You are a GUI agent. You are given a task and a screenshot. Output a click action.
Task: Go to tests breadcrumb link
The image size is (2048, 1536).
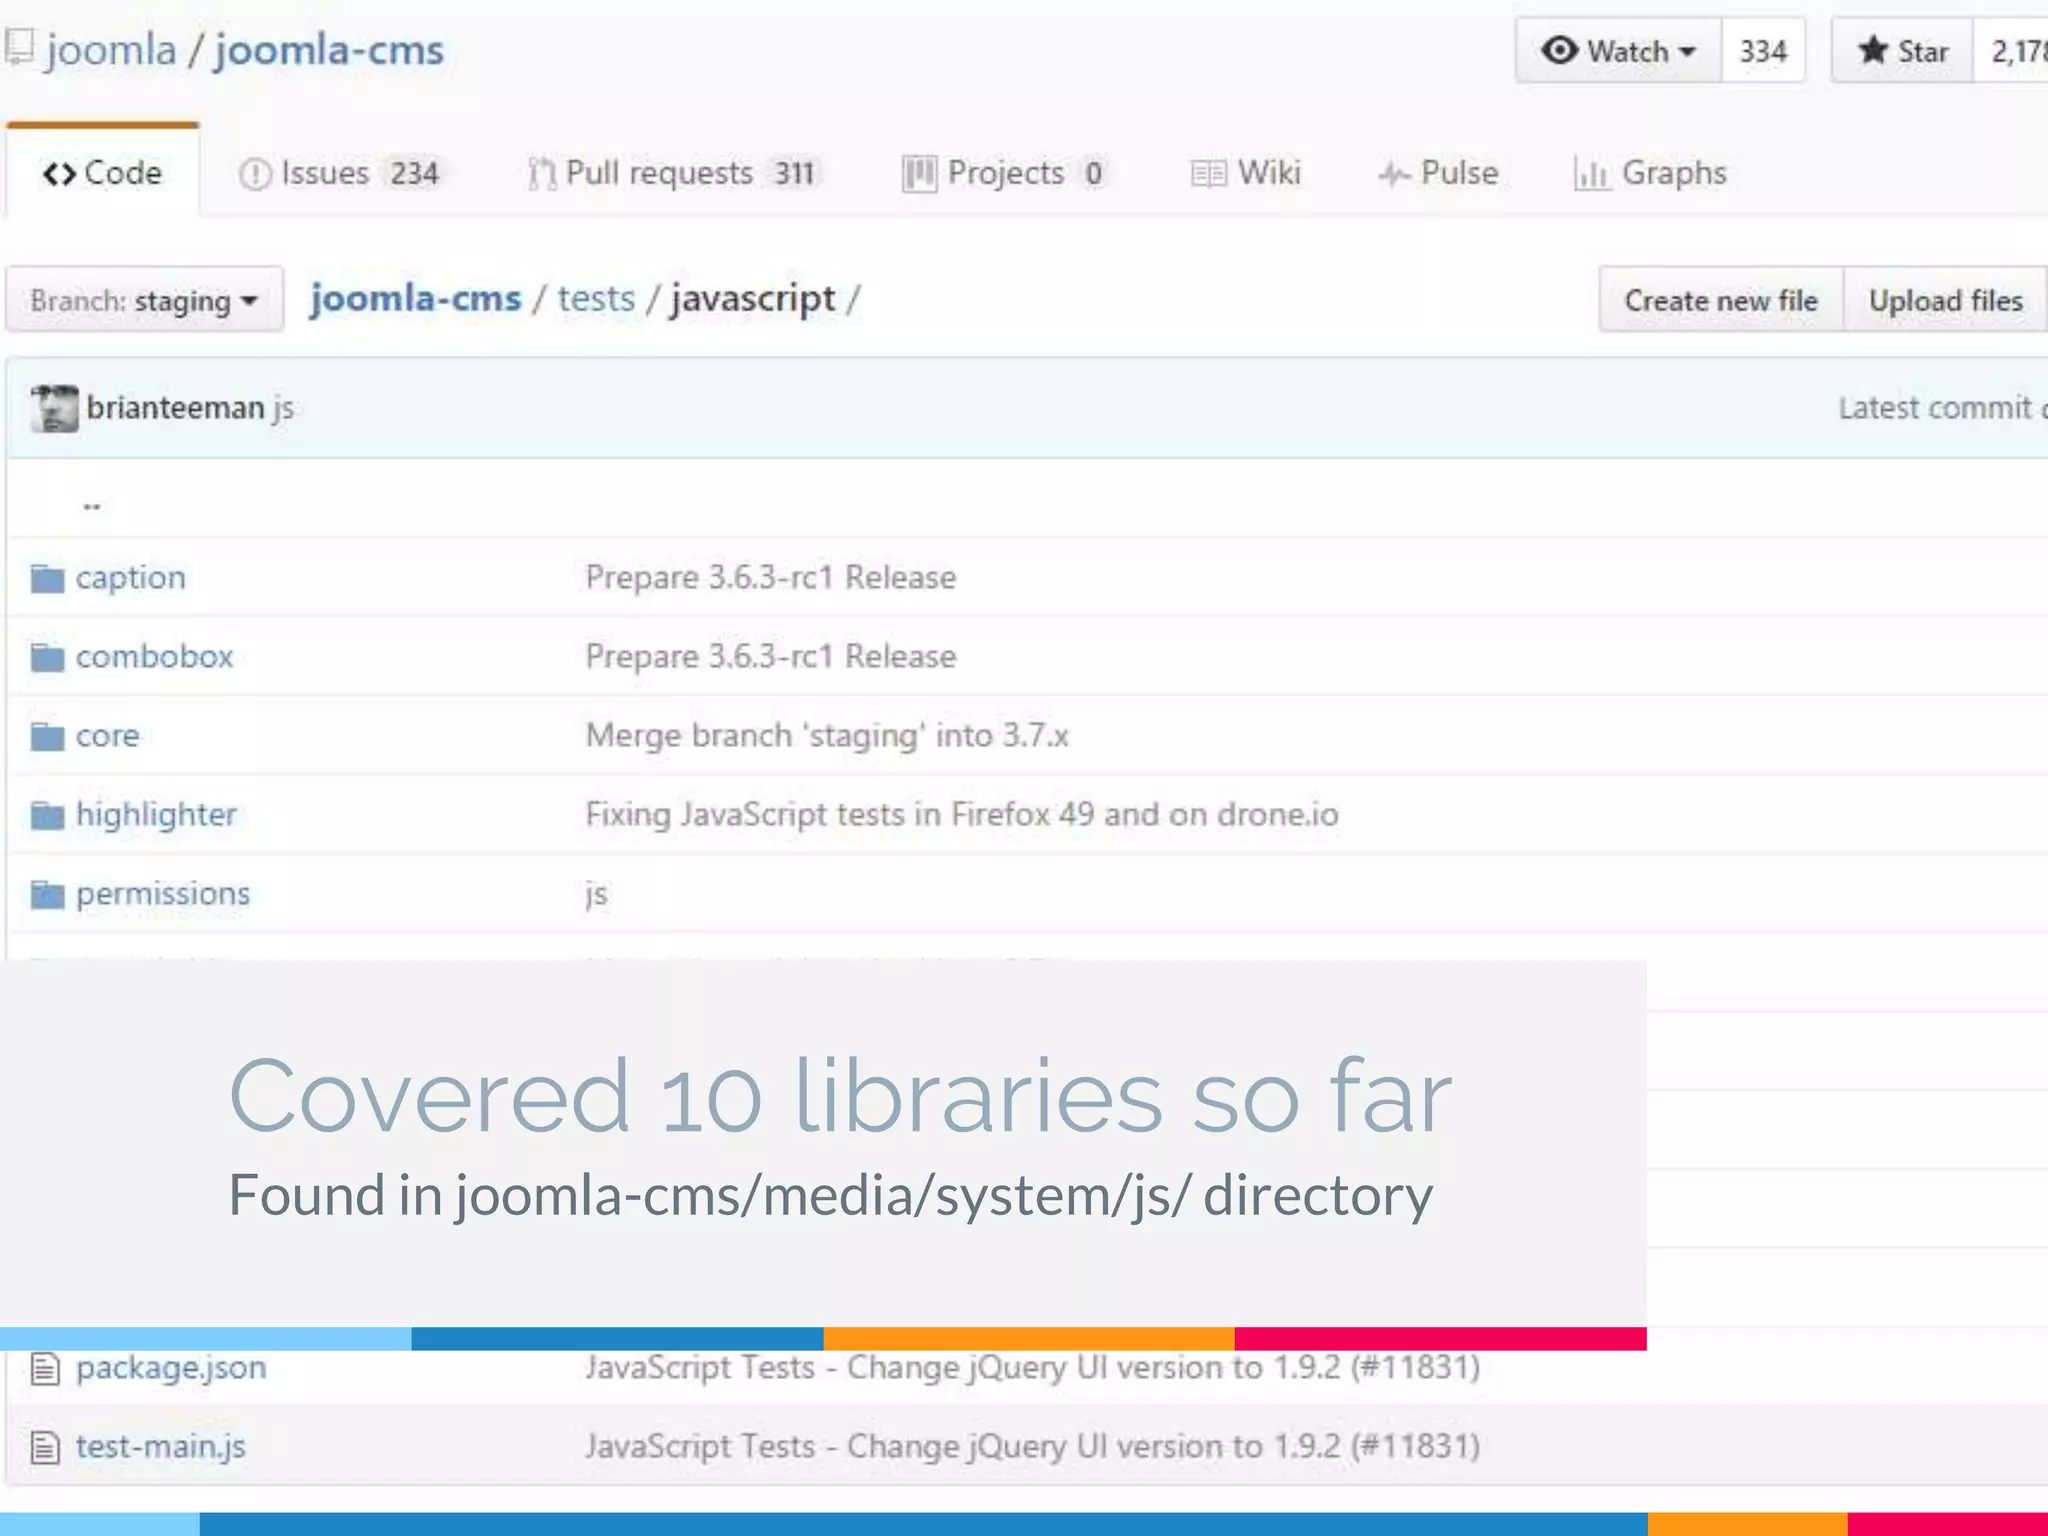[x=596, y=298]
